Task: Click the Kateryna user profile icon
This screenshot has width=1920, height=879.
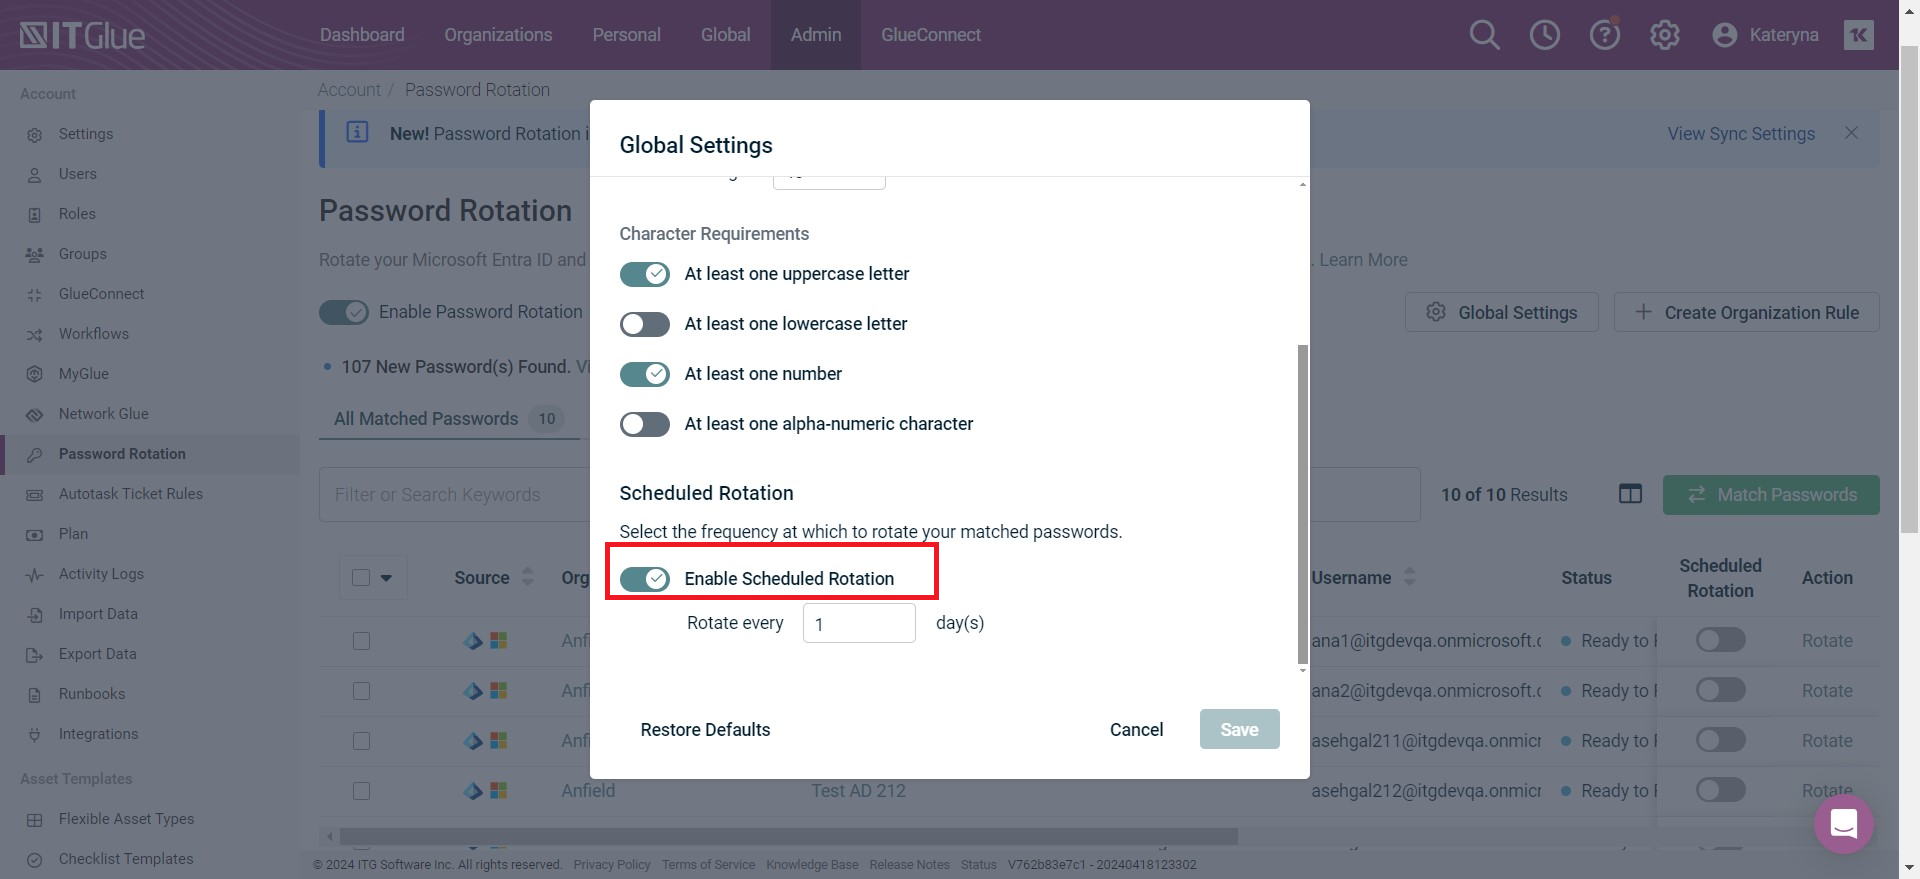Action: (x=1724, y=35)
